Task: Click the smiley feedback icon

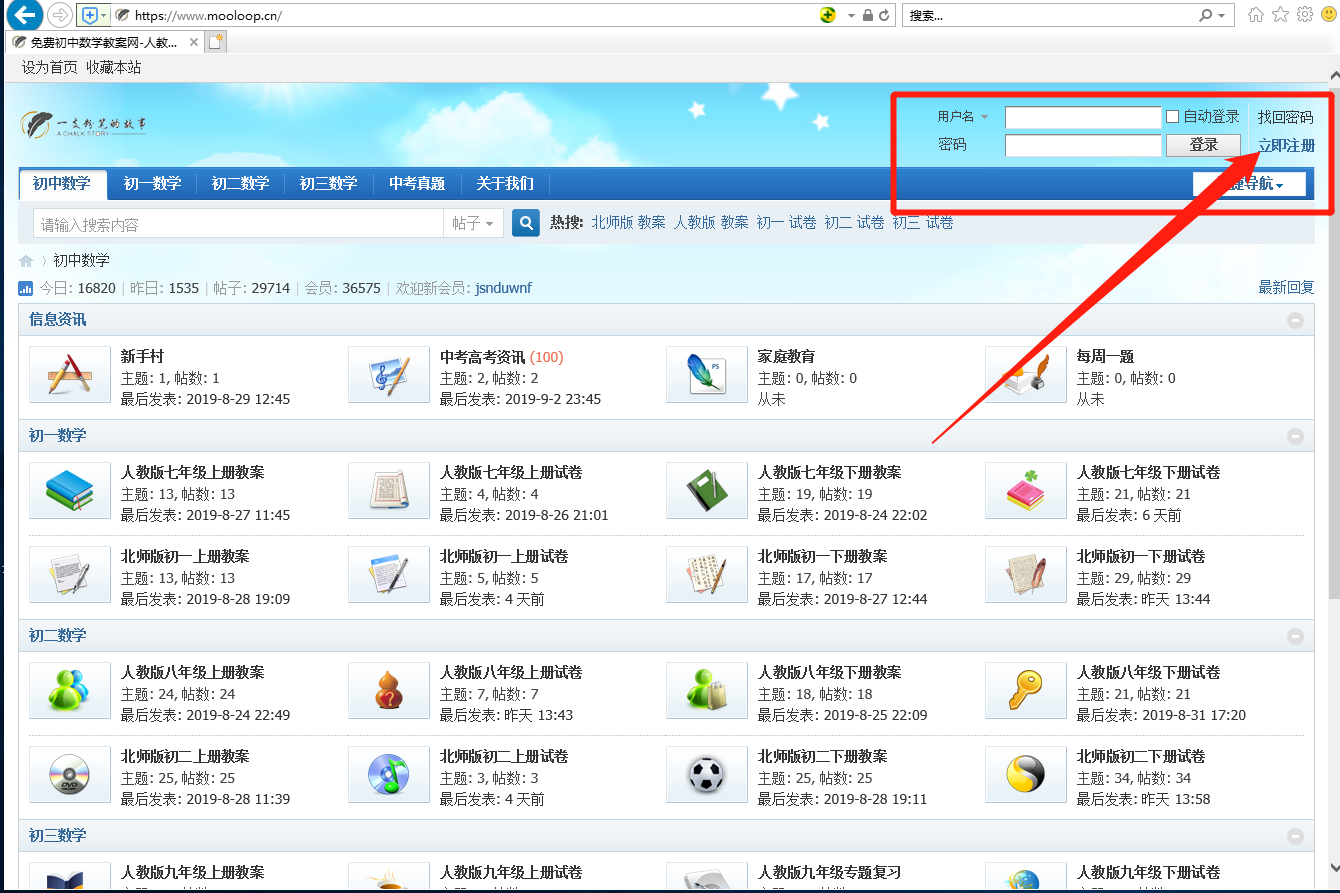Action: click(x=1328, y=15)
